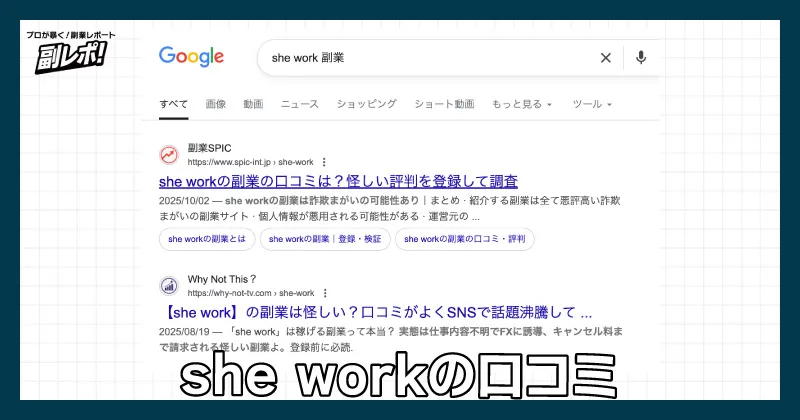
Task: Clear the search box with the X icon
Action: (x=606, y=58)
